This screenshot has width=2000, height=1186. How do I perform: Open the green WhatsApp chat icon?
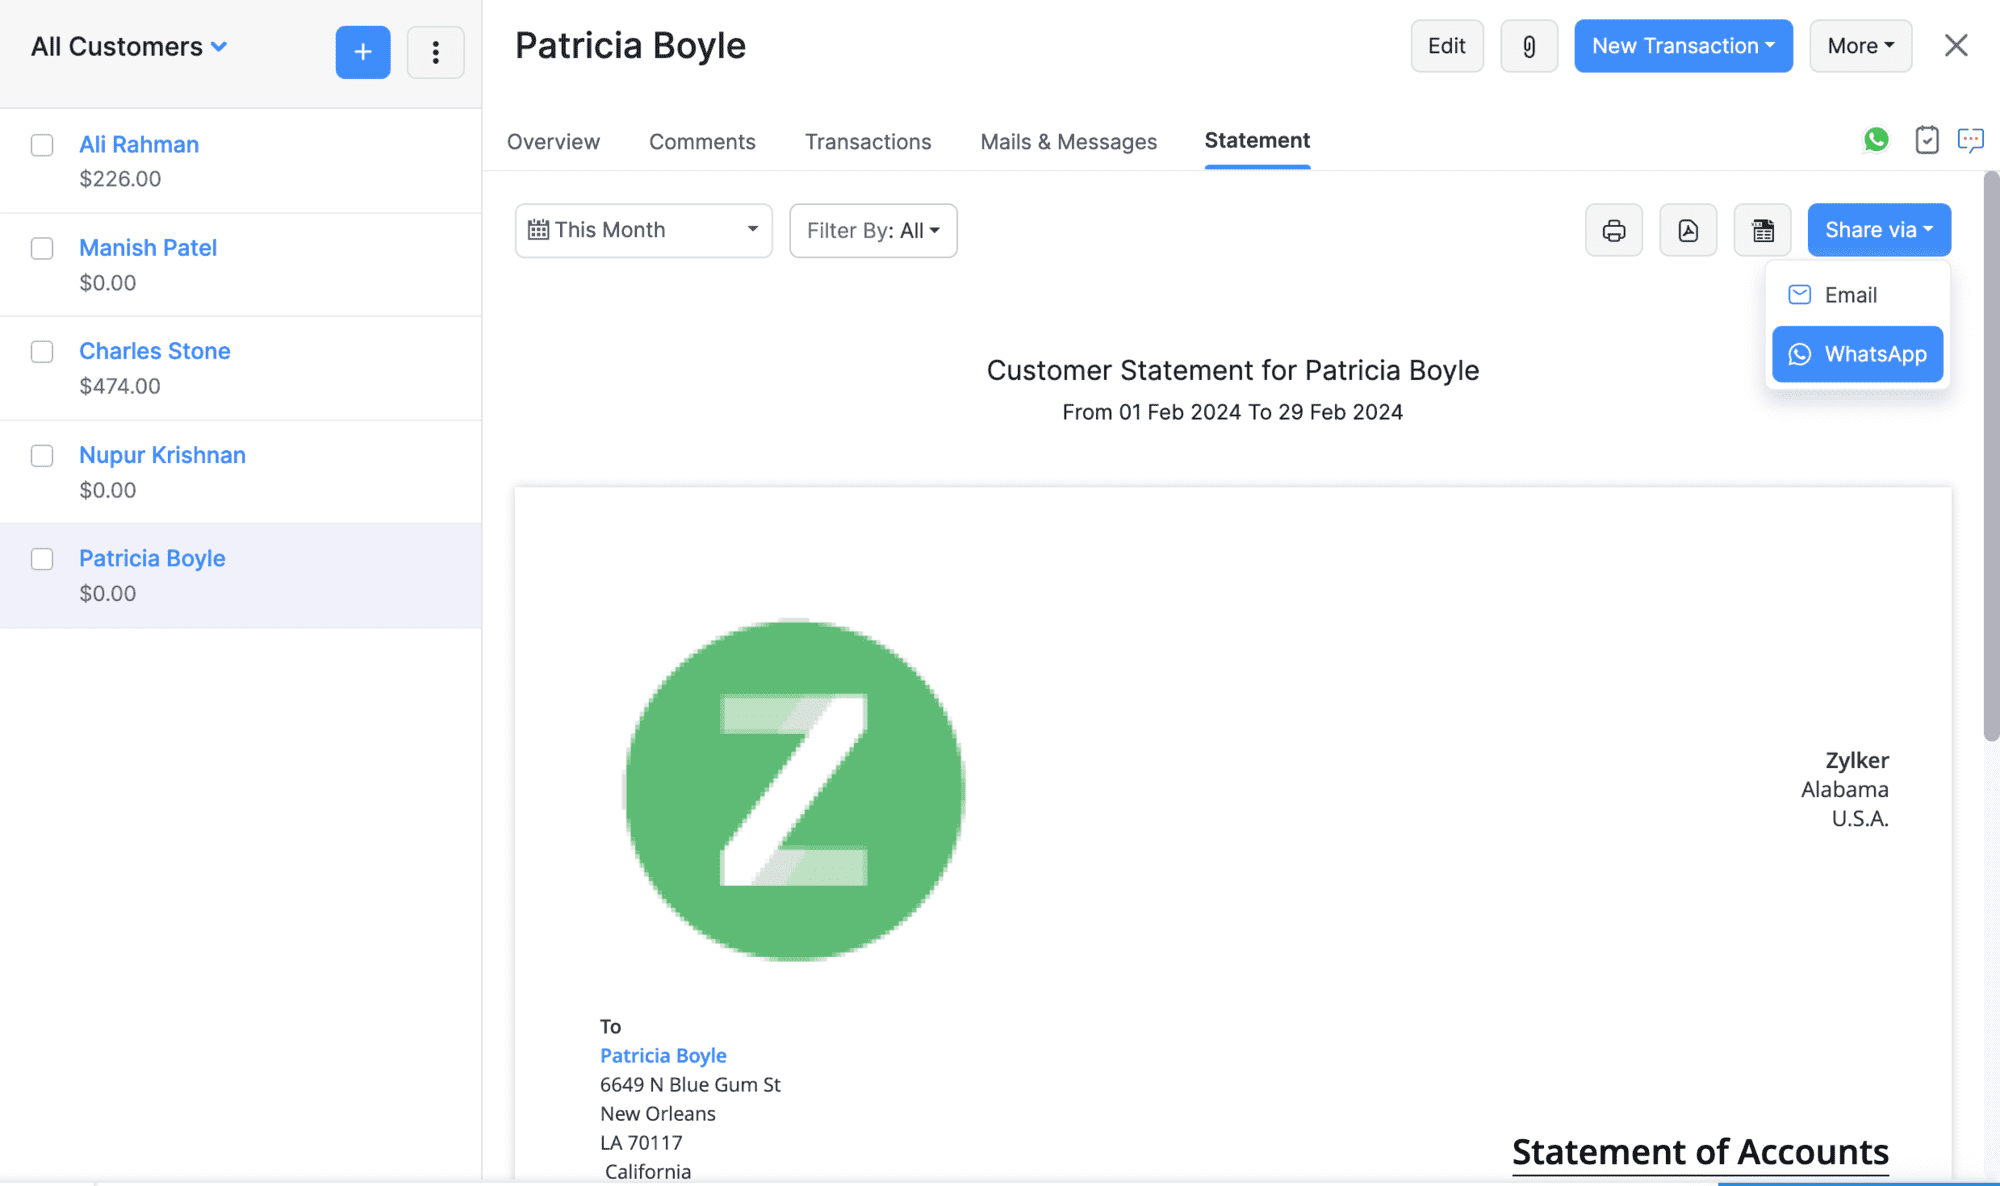(x=1876, y=140)
